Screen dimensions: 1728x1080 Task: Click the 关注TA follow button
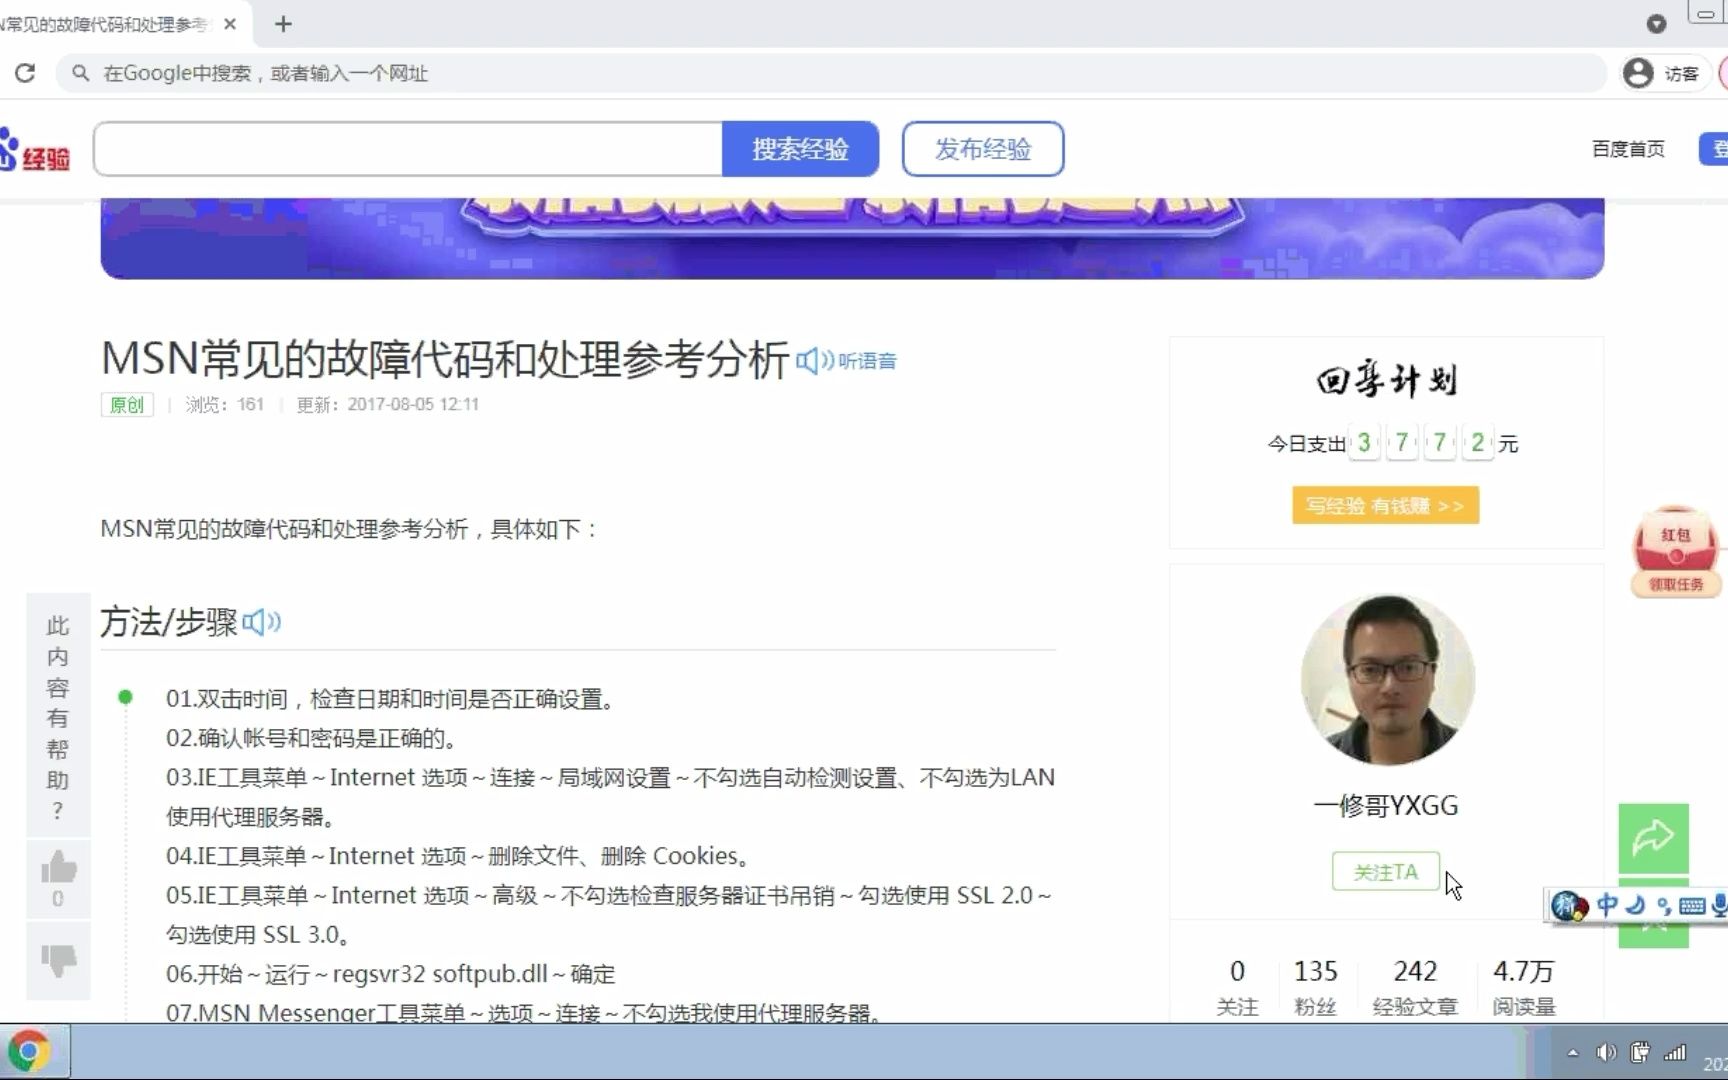(1386, 872)
